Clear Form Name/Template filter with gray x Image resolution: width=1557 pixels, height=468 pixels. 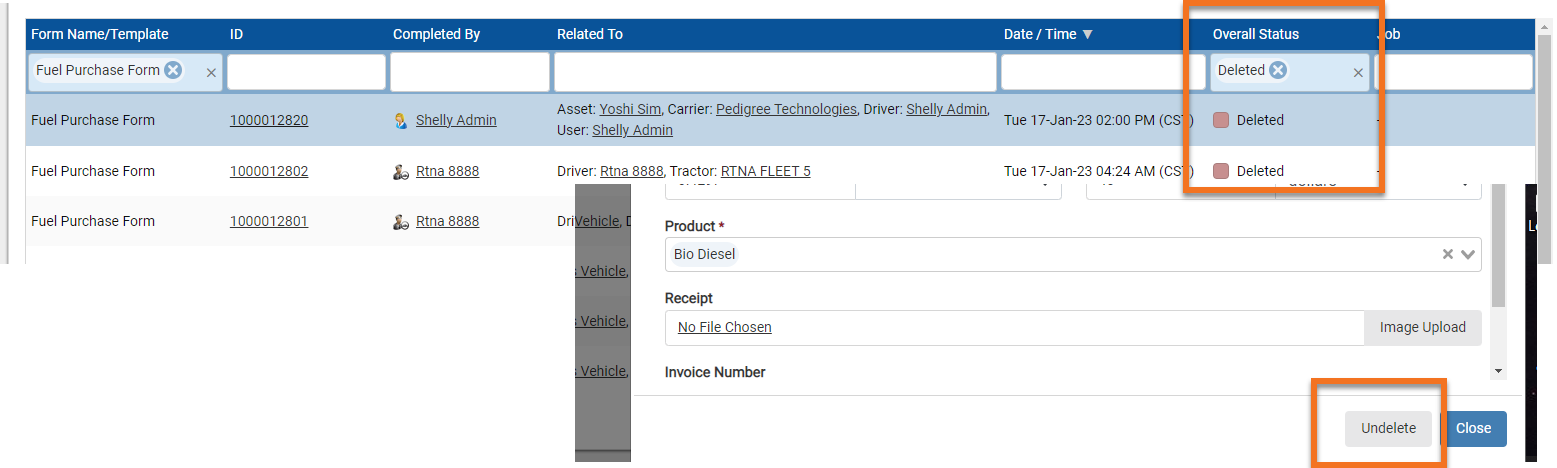coord(211,73)
